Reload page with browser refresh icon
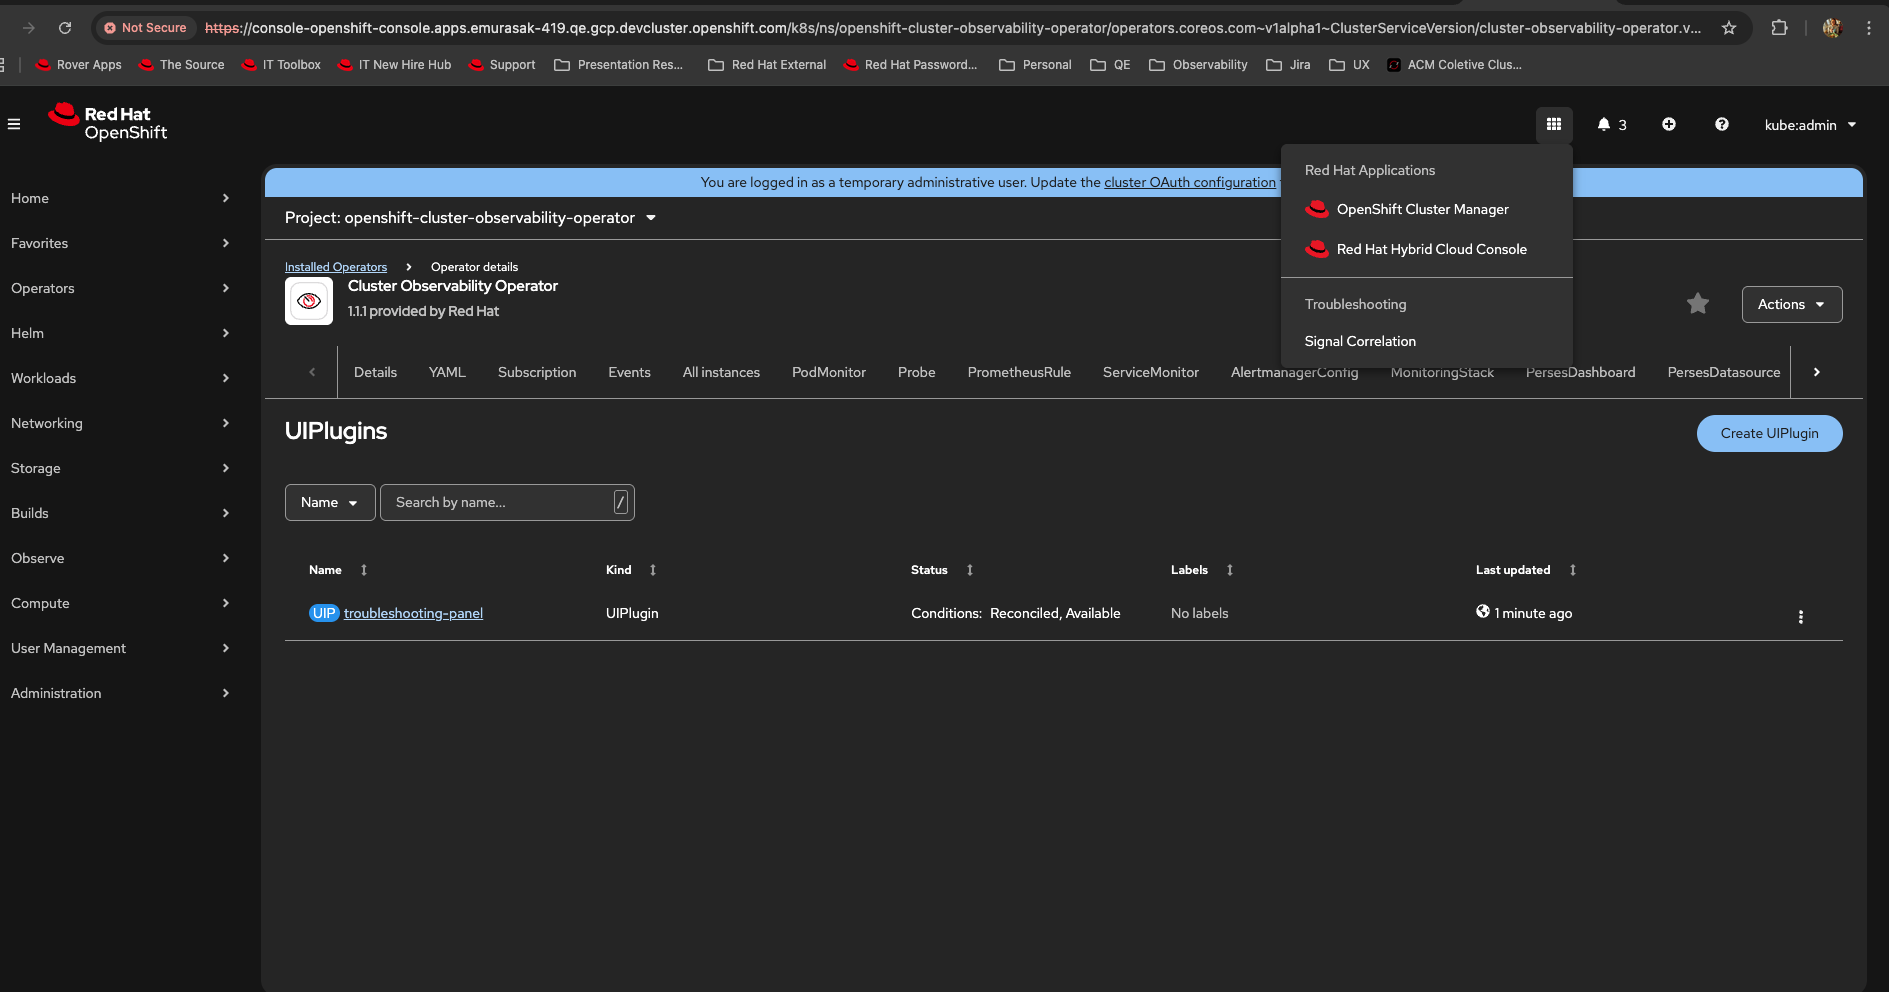The height and width of the screenshot is (992, 1889). [65, 28]
